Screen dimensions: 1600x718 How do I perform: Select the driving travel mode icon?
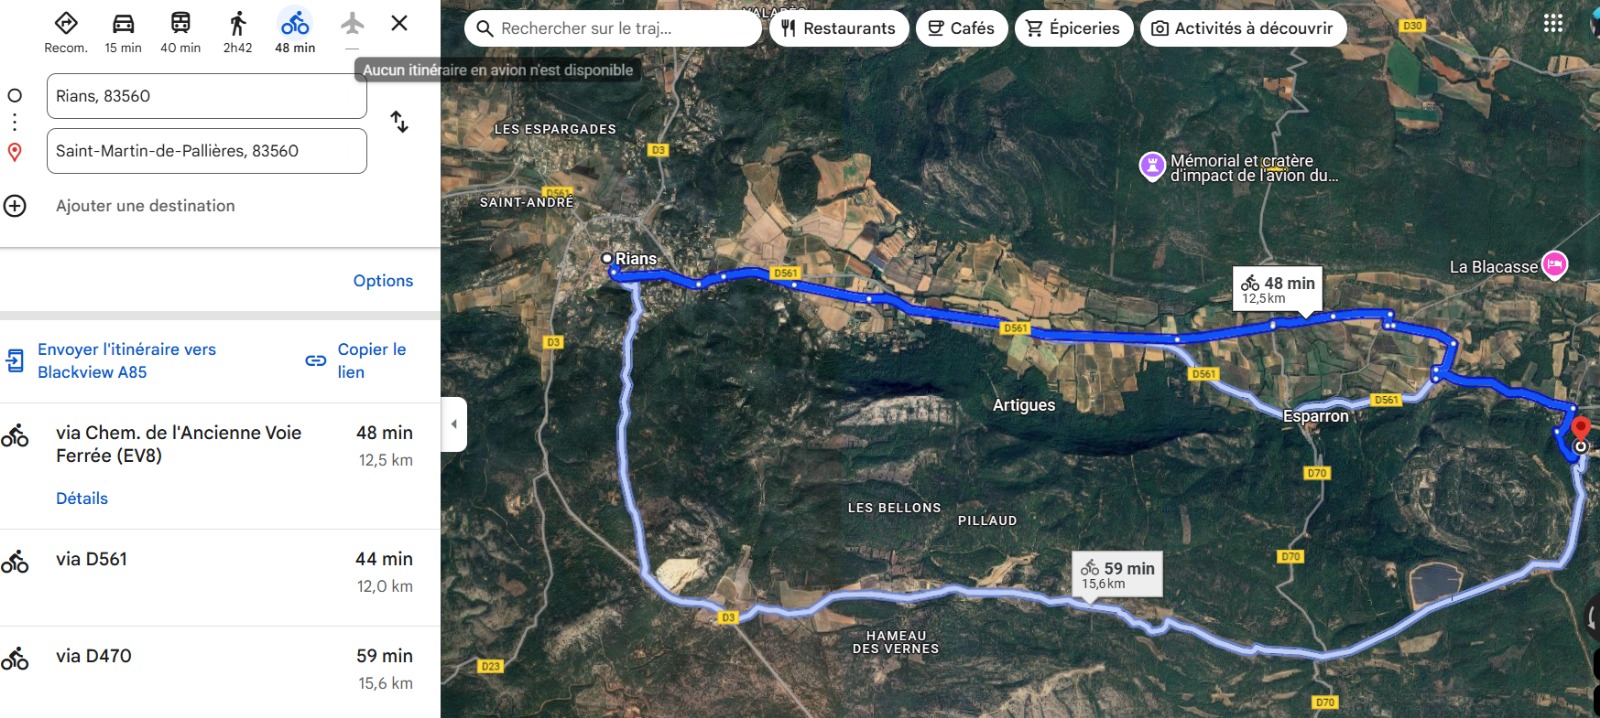[x=123, y=24]
